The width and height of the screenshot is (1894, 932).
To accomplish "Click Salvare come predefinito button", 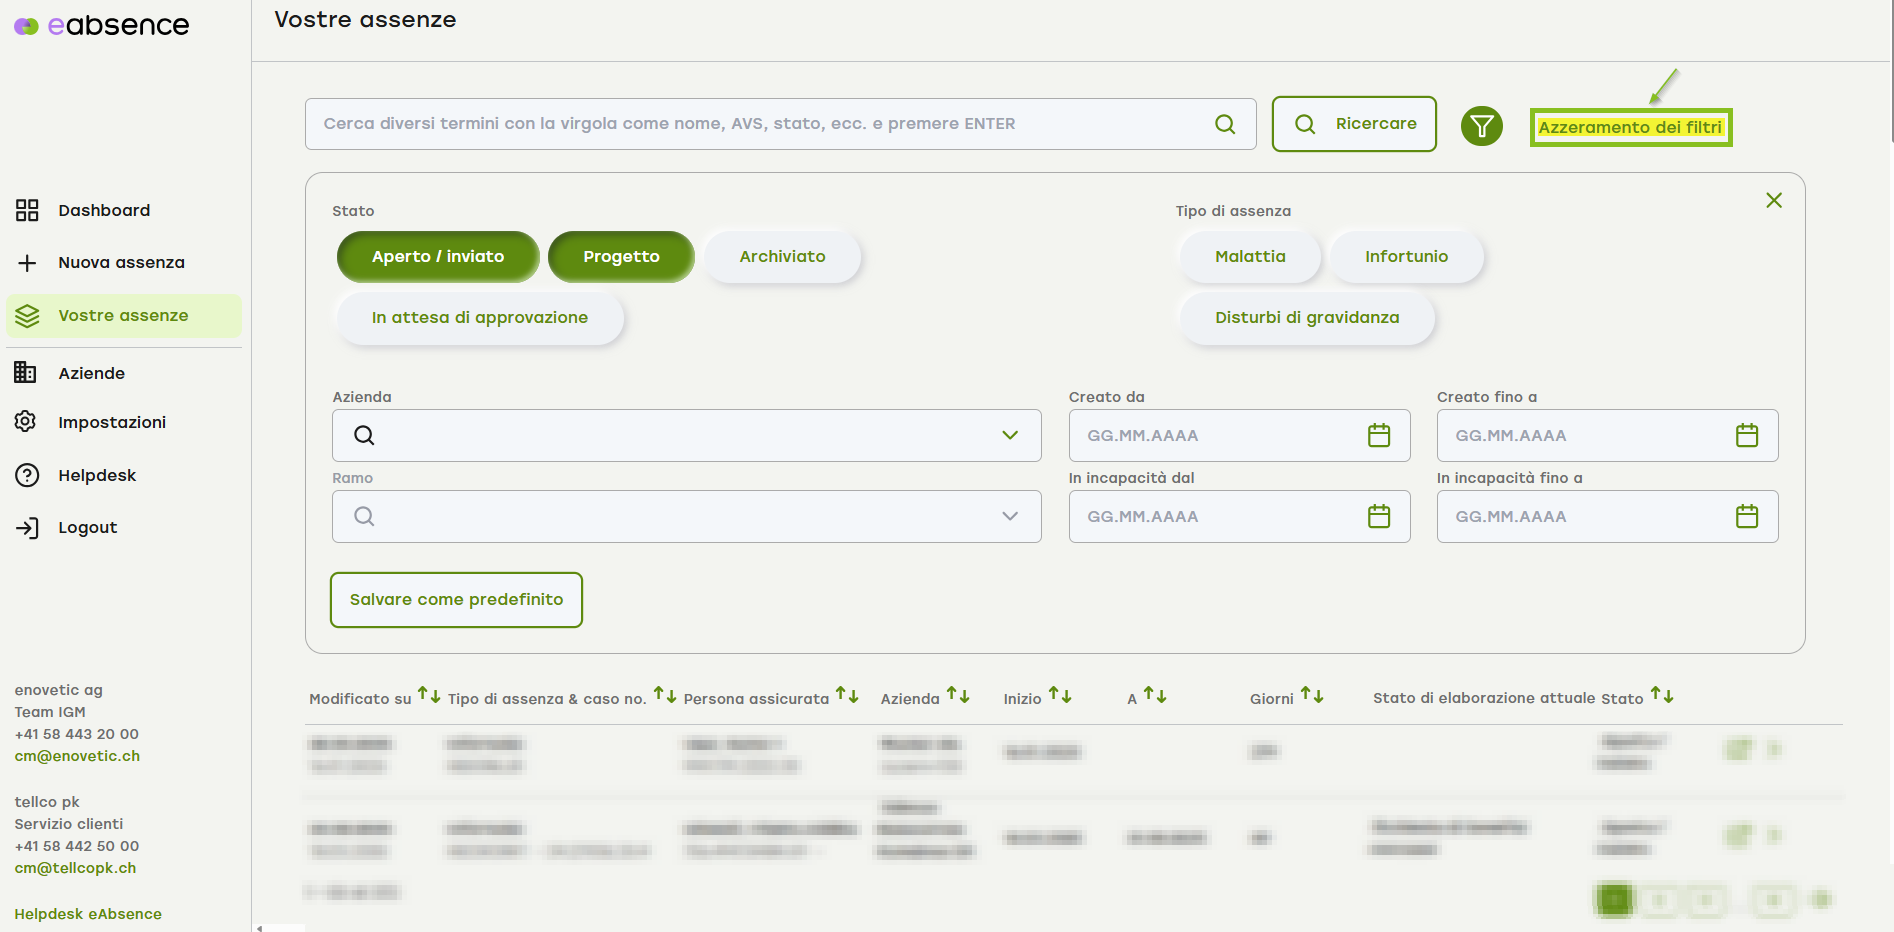I will pyautogui.click(x=456, y=599).
